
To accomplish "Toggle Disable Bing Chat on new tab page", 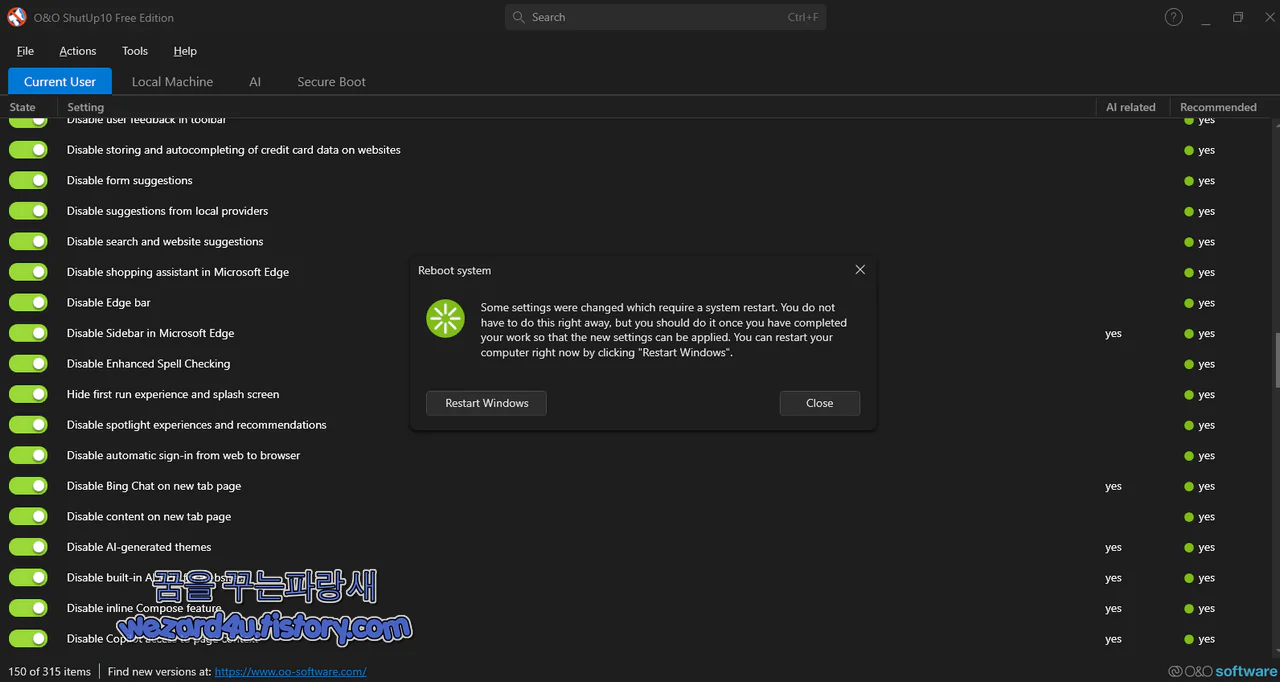I will click(x=28, y=485).
